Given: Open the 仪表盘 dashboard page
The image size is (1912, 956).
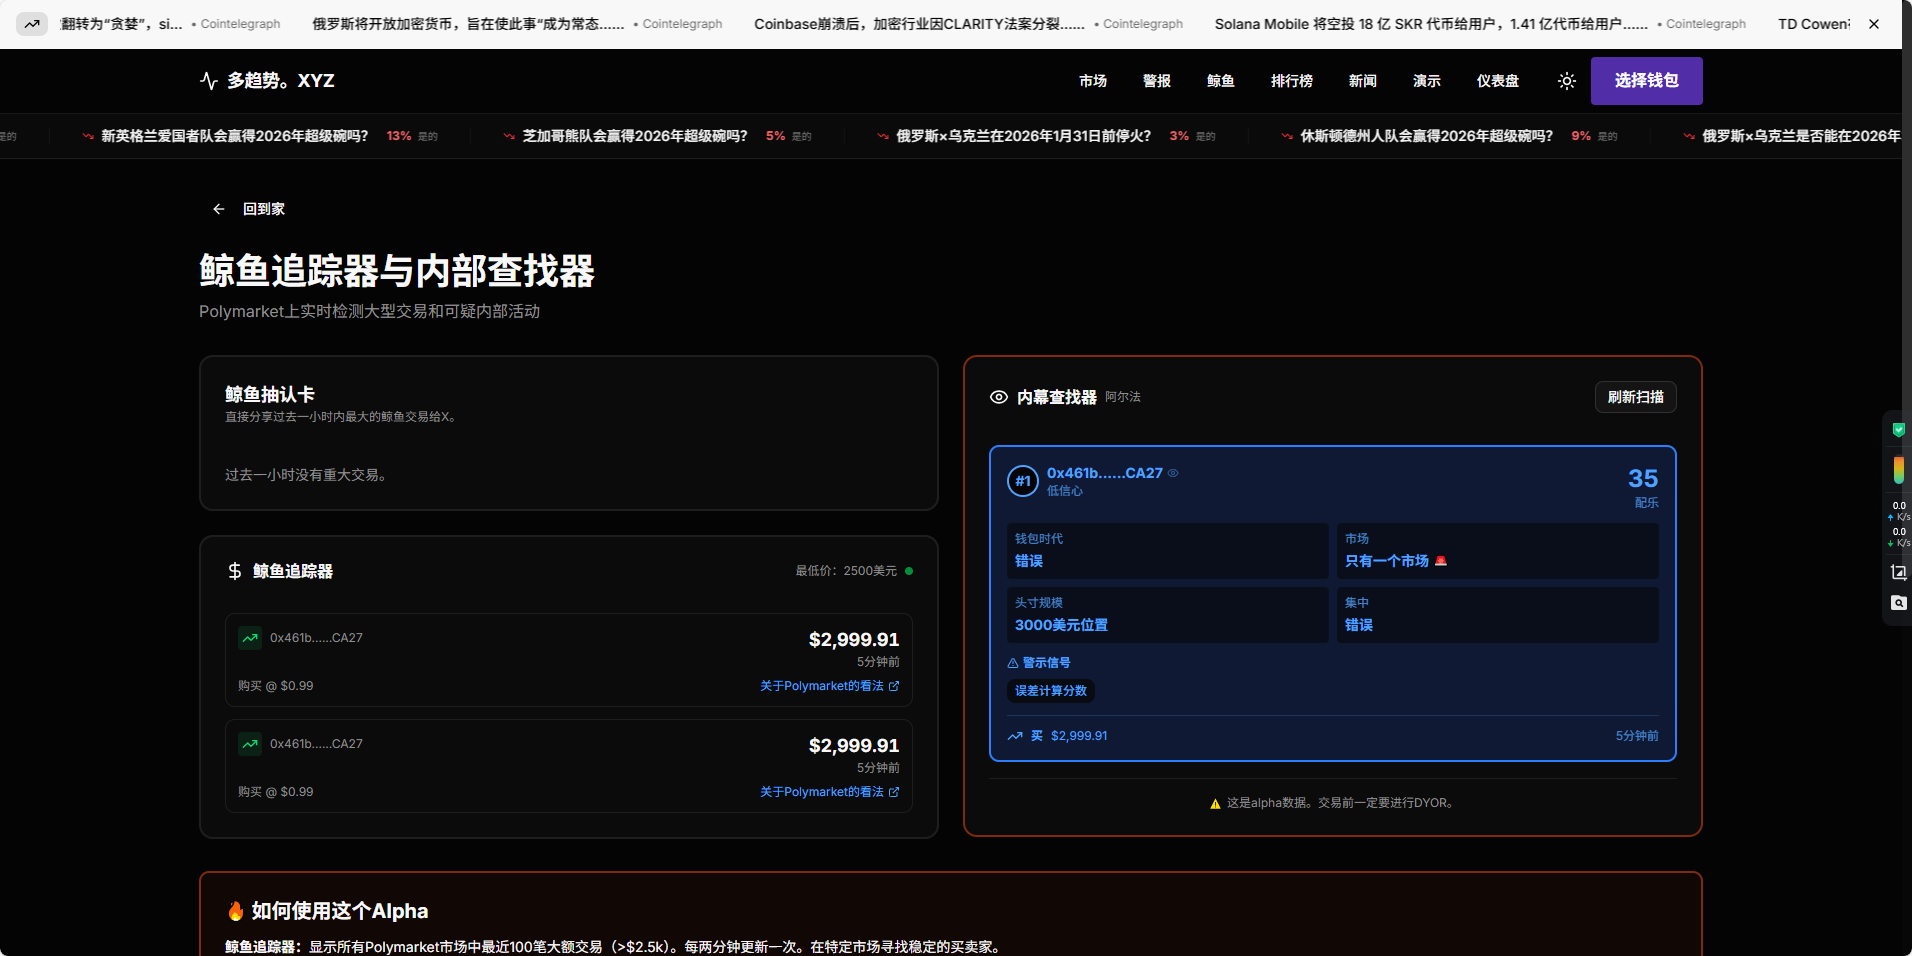Looking at the screenshot, I should pos(1497,81).
